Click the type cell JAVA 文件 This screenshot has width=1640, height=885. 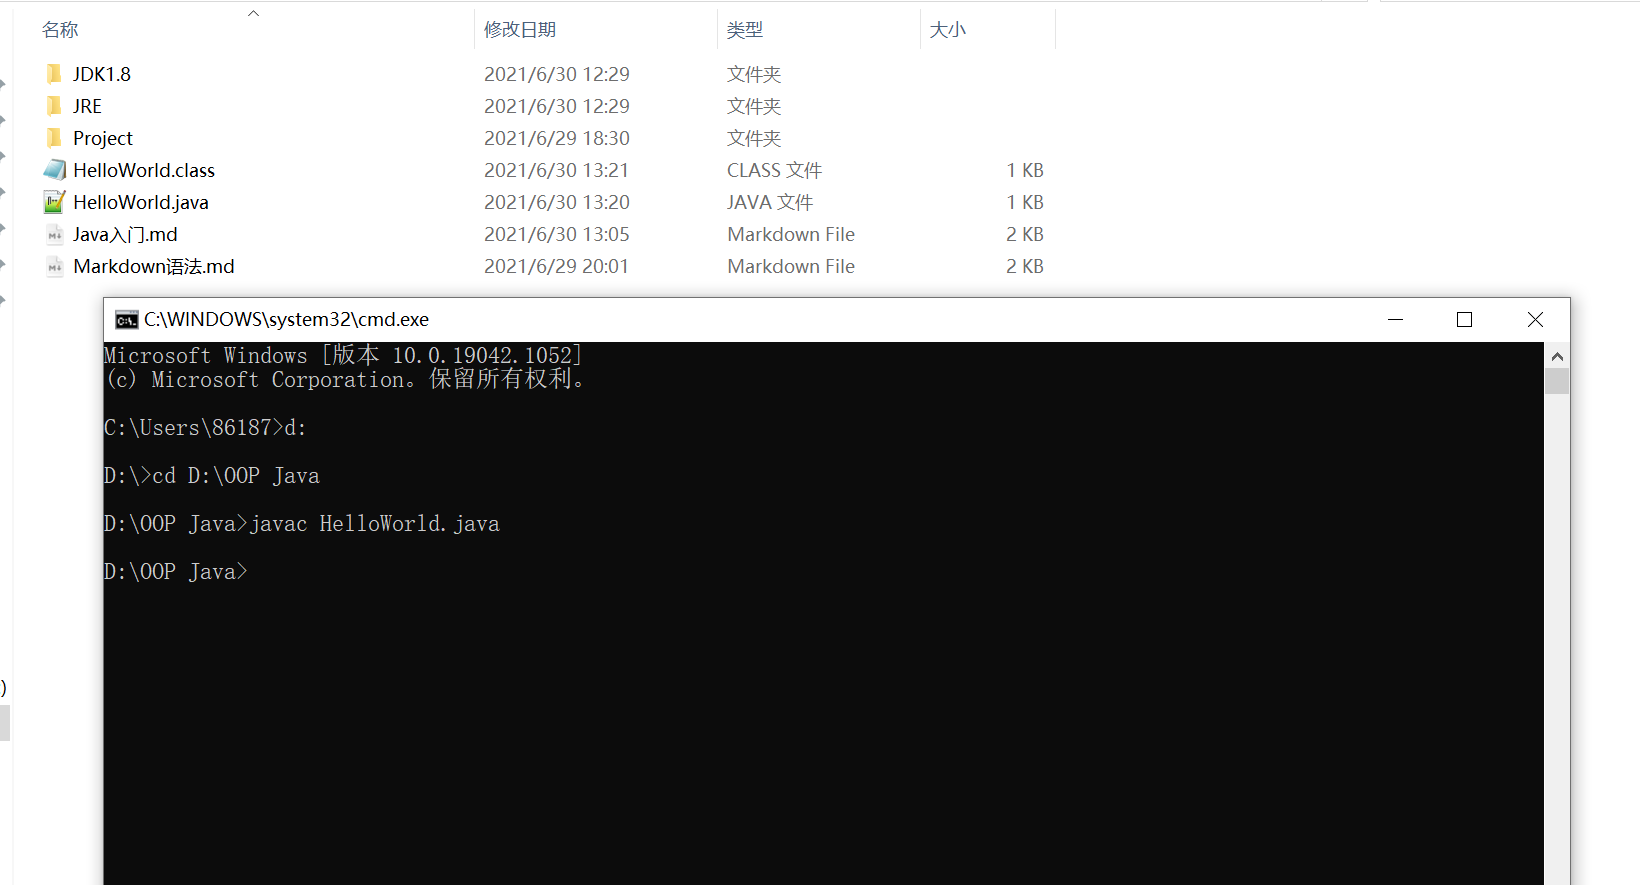(770, 202)
